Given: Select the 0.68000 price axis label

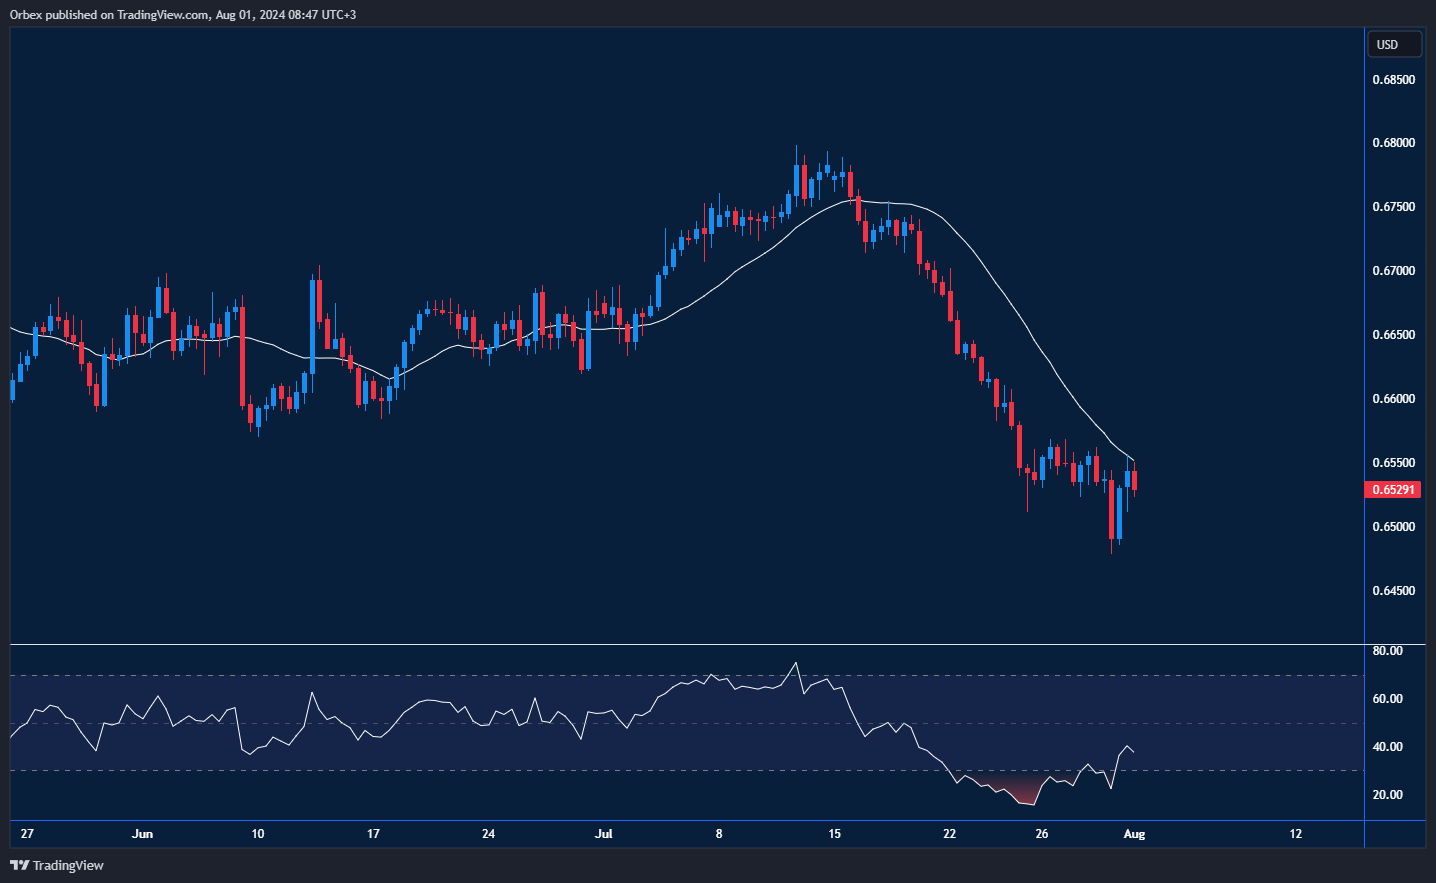Looking at the screenshot, I should (x=1393, y=143).
